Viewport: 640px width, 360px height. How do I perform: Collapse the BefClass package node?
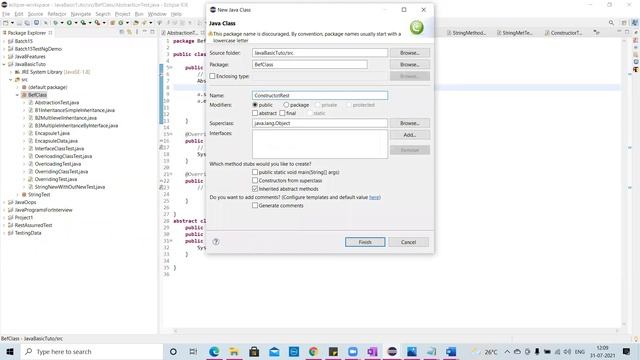click(18, 95)
